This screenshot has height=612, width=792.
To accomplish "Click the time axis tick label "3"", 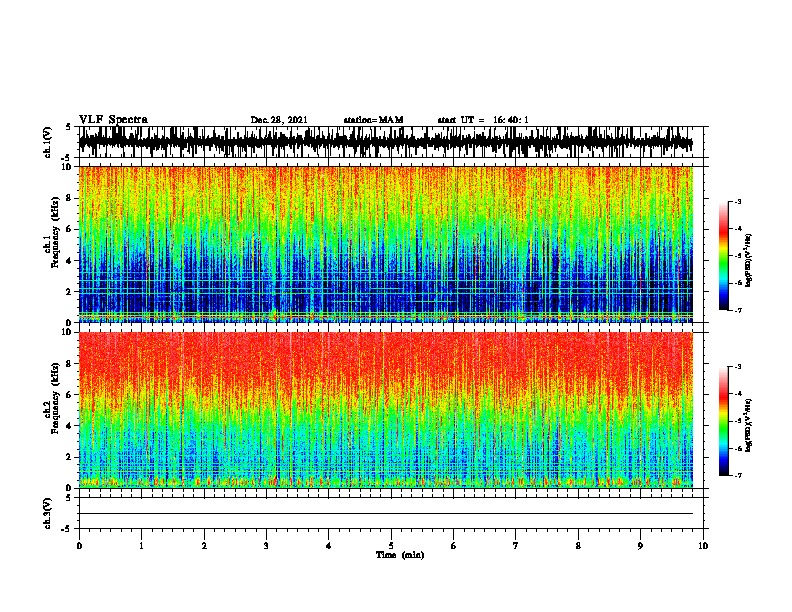I will (x=266, y=546).
